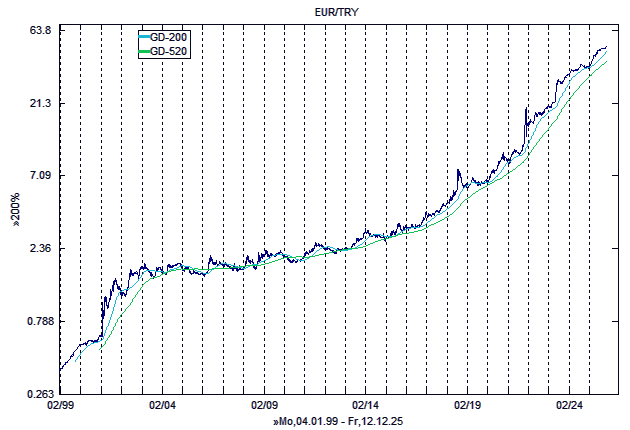Click the green GD-520 line swatch
Image resolution: width=630 pixels, height=430 pixels.
(143, 50)
